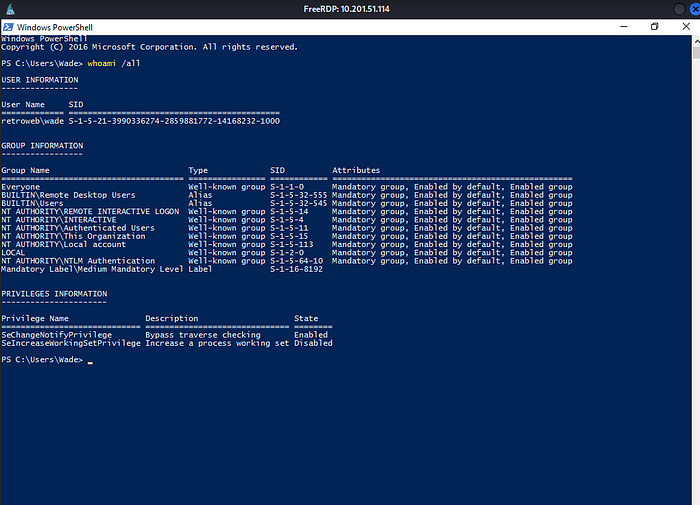Click the FreeRDP application icon at the top left
Viewport: 700px width, 505px height.
pos(10,9)
